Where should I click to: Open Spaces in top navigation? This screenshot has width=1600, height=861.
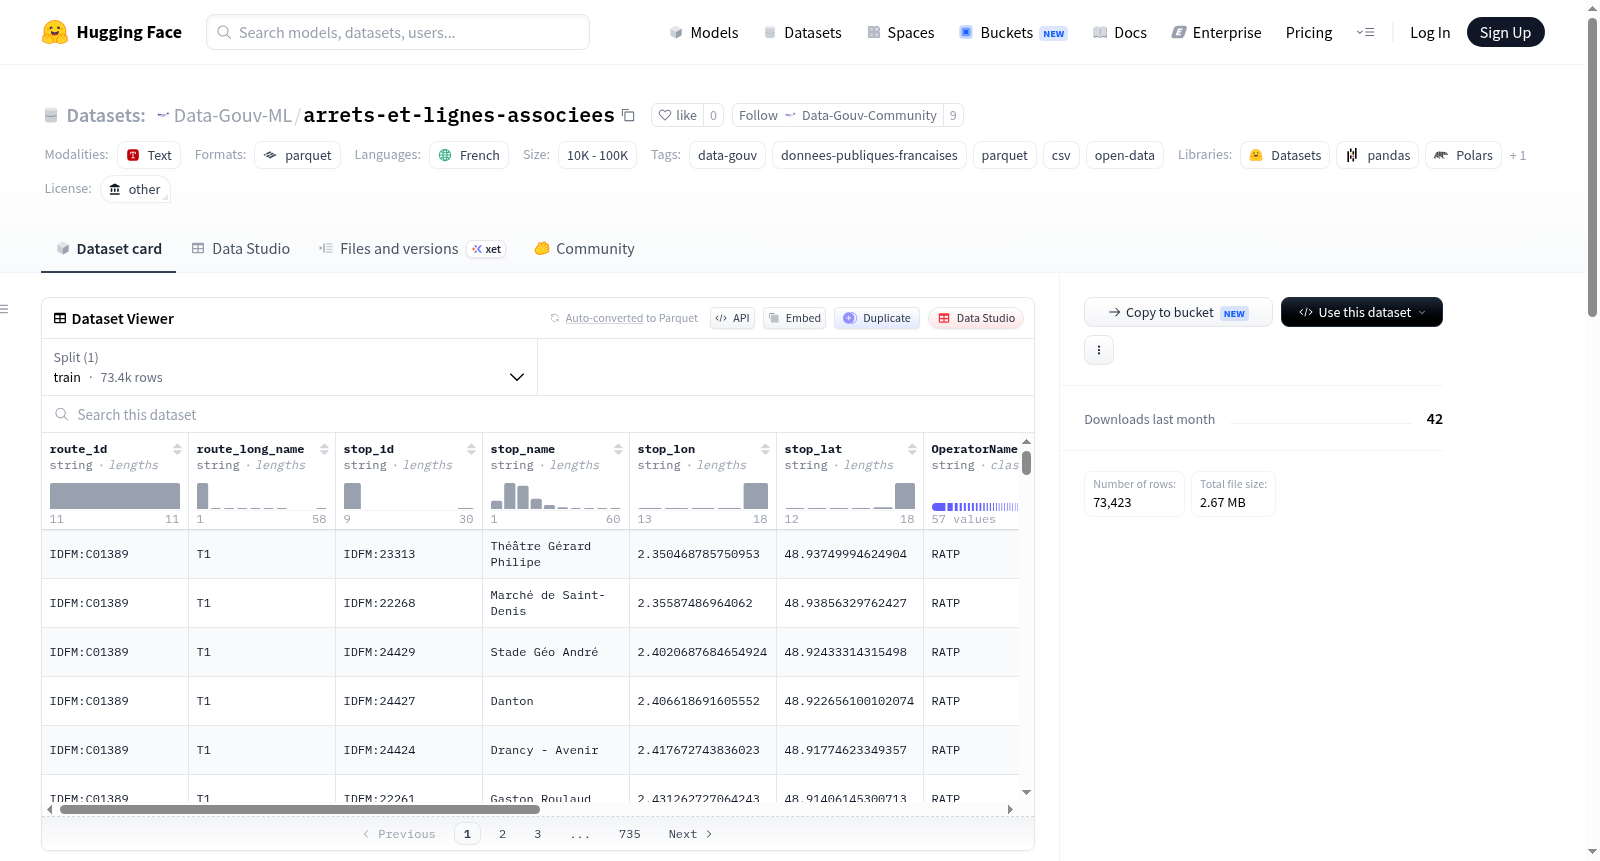[x=901, y=32]
